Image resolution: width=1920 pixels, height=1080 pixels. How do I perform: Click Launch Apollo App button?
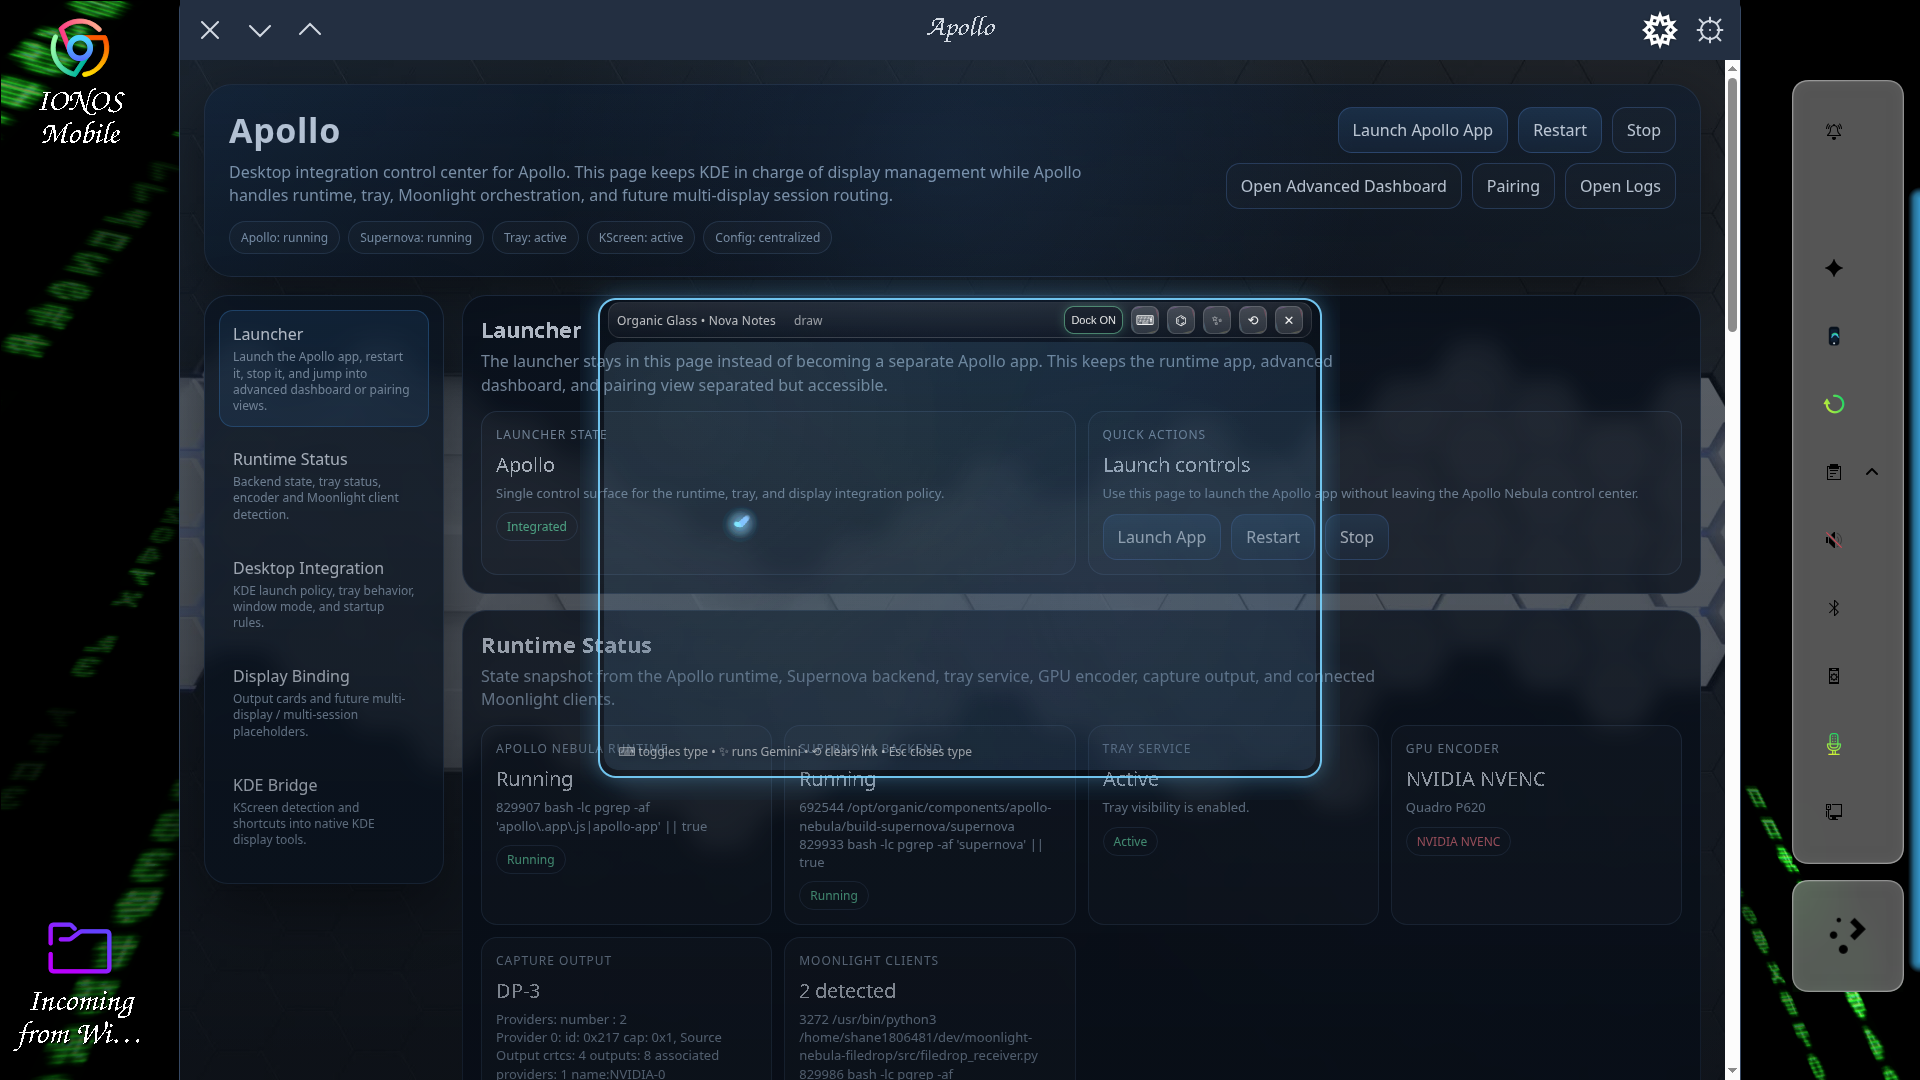click(1422, 130)
